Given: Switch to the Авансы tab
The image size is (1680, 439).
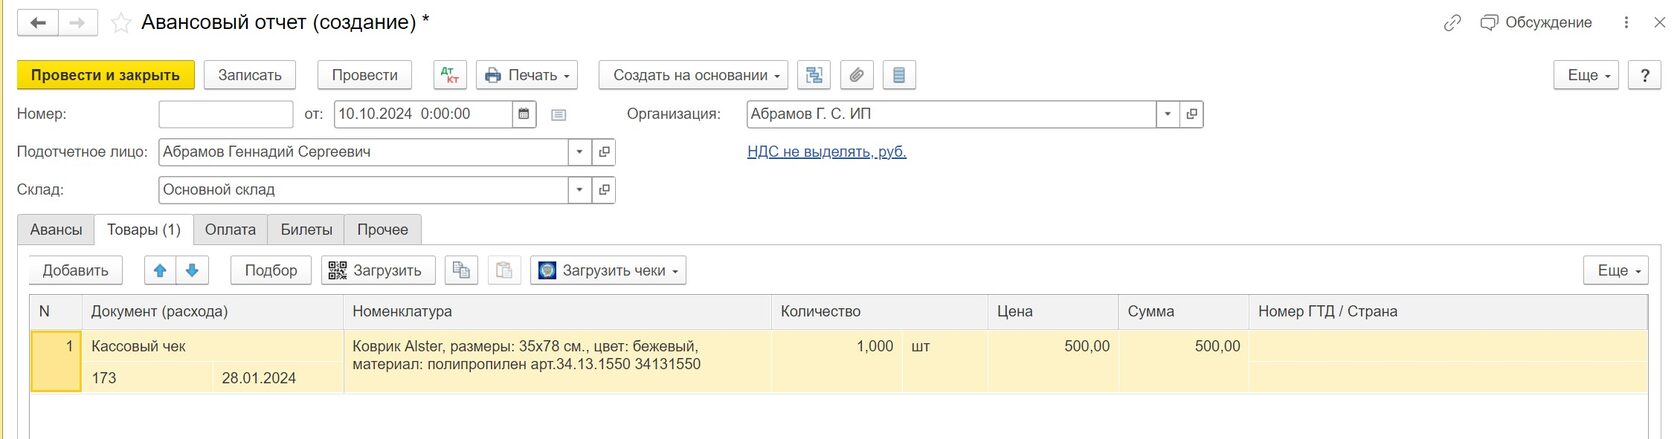Looking at the screenshot, I should coord(56,230).
